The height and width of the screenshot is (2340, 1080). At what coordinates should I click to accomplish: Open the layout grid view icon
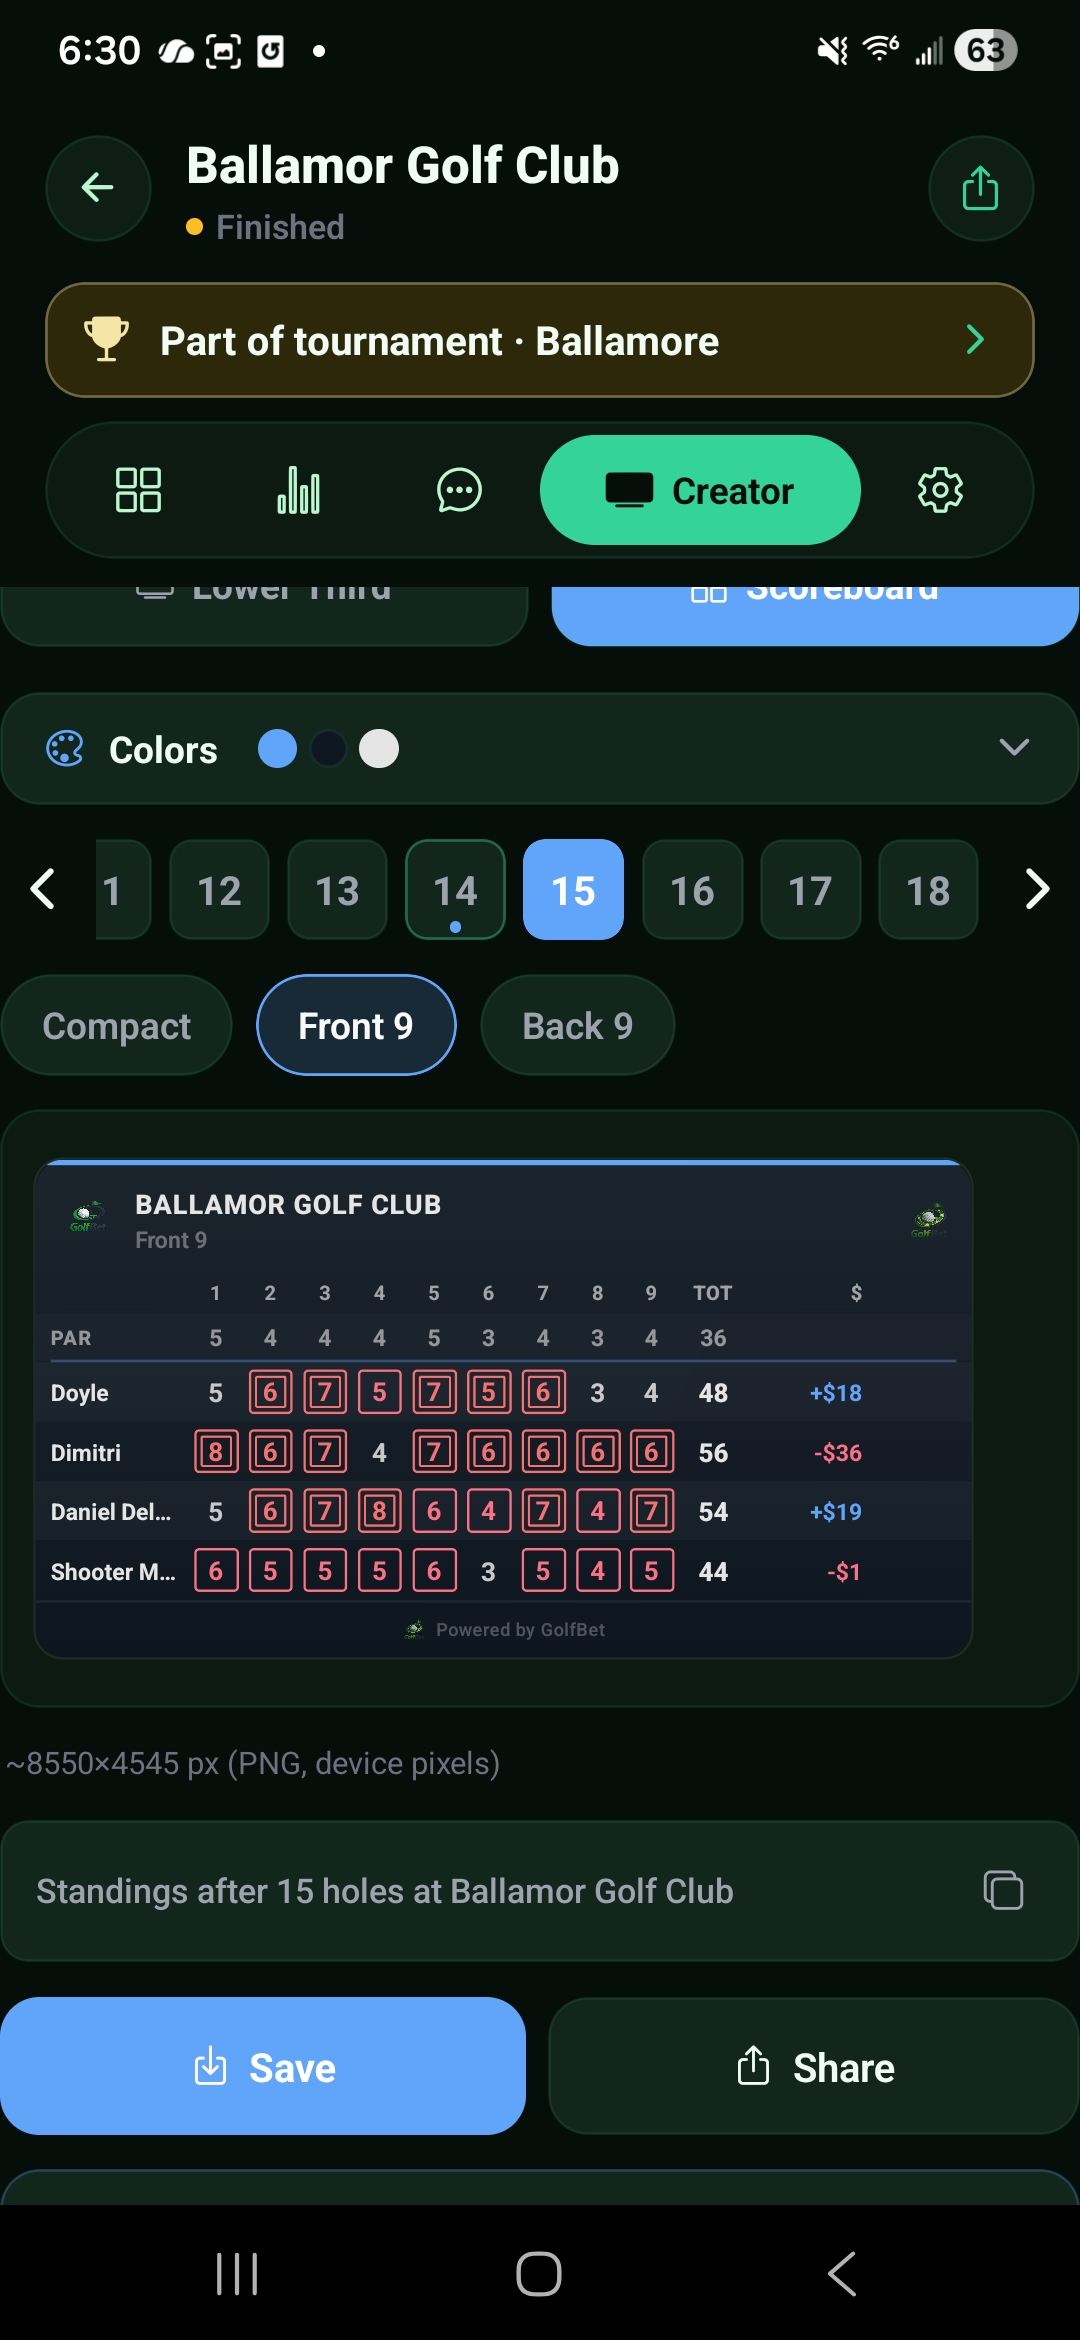coord(138,489)
